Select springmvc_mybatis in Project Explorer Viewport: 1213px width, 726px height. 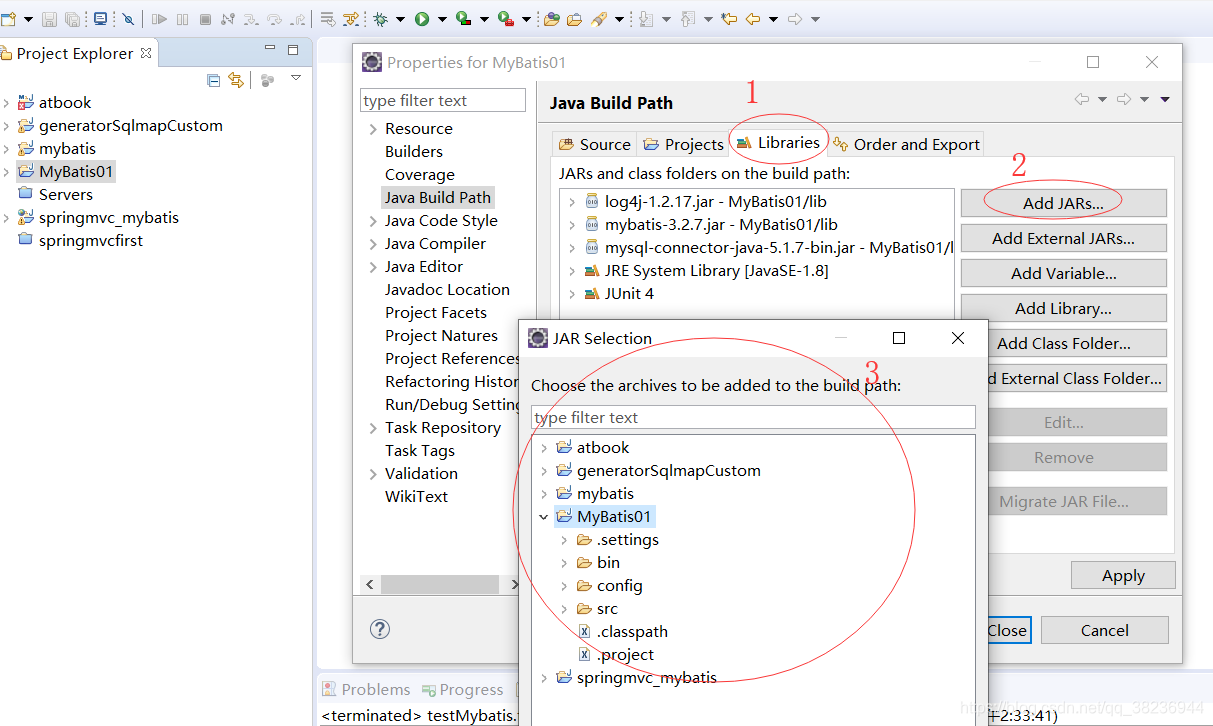pyautogui.click(x=109, y=218)
